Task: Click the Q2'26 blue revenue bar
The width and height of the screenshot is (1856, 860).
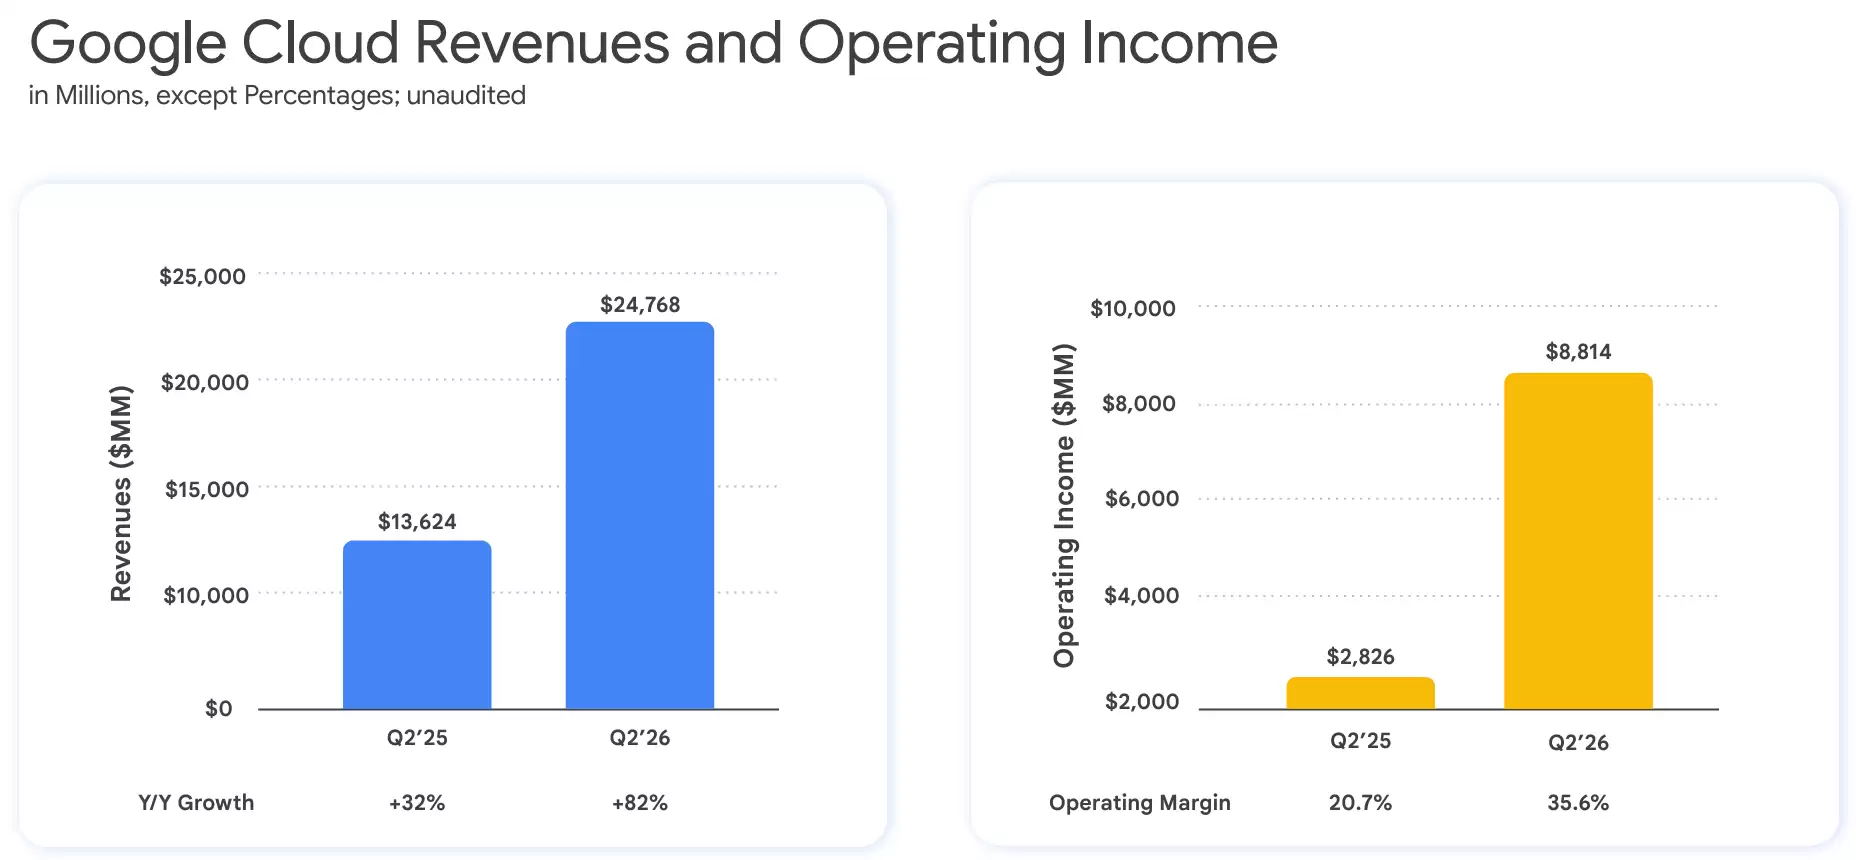Action: (x=640, y=515)
